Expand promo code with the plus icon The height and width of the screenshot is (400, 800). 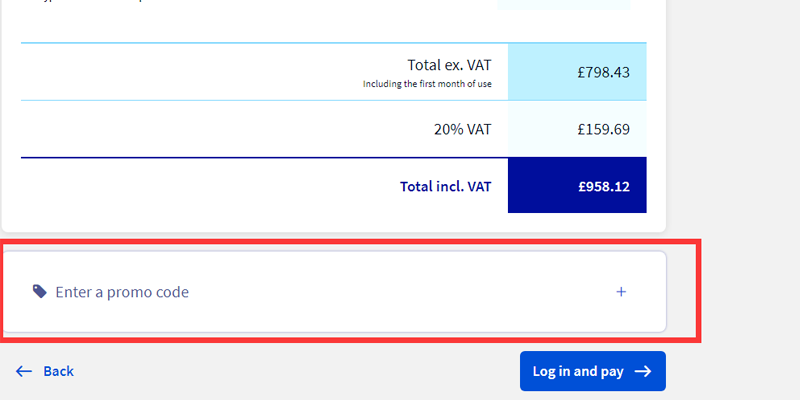pyautogui.click(x=621, y=292)
